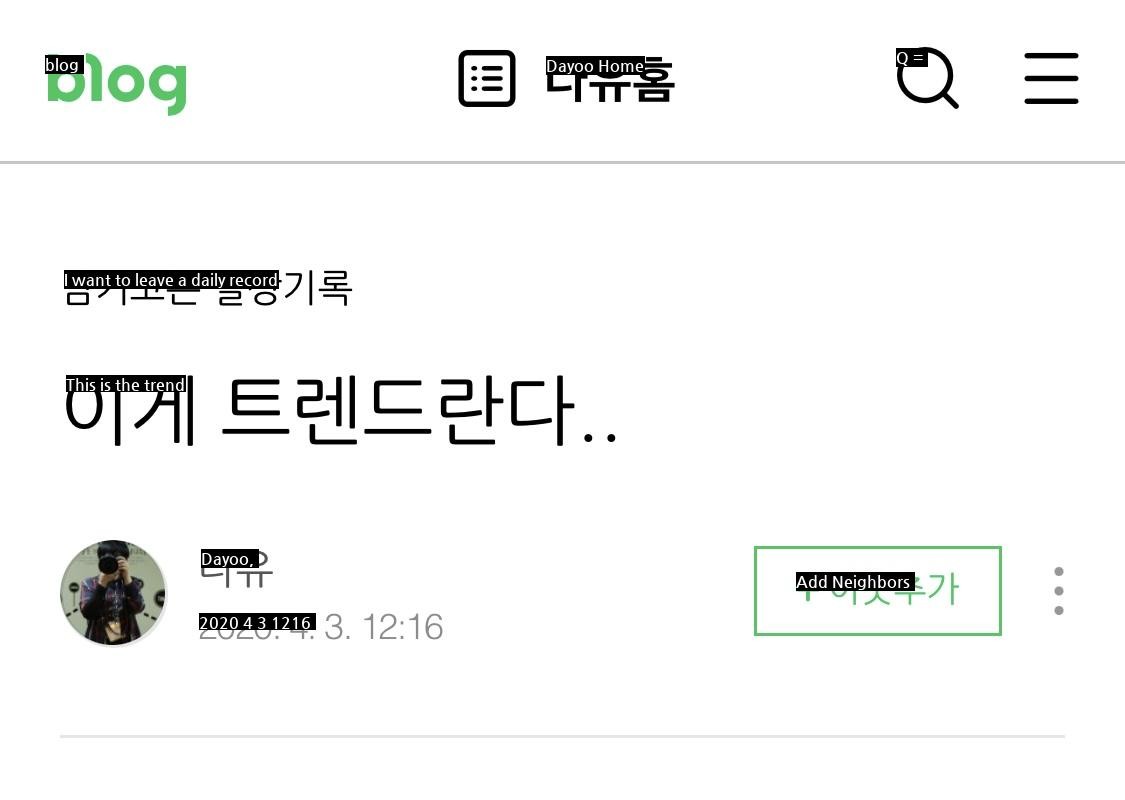Open the search magnifier icon

click(928, 78)
